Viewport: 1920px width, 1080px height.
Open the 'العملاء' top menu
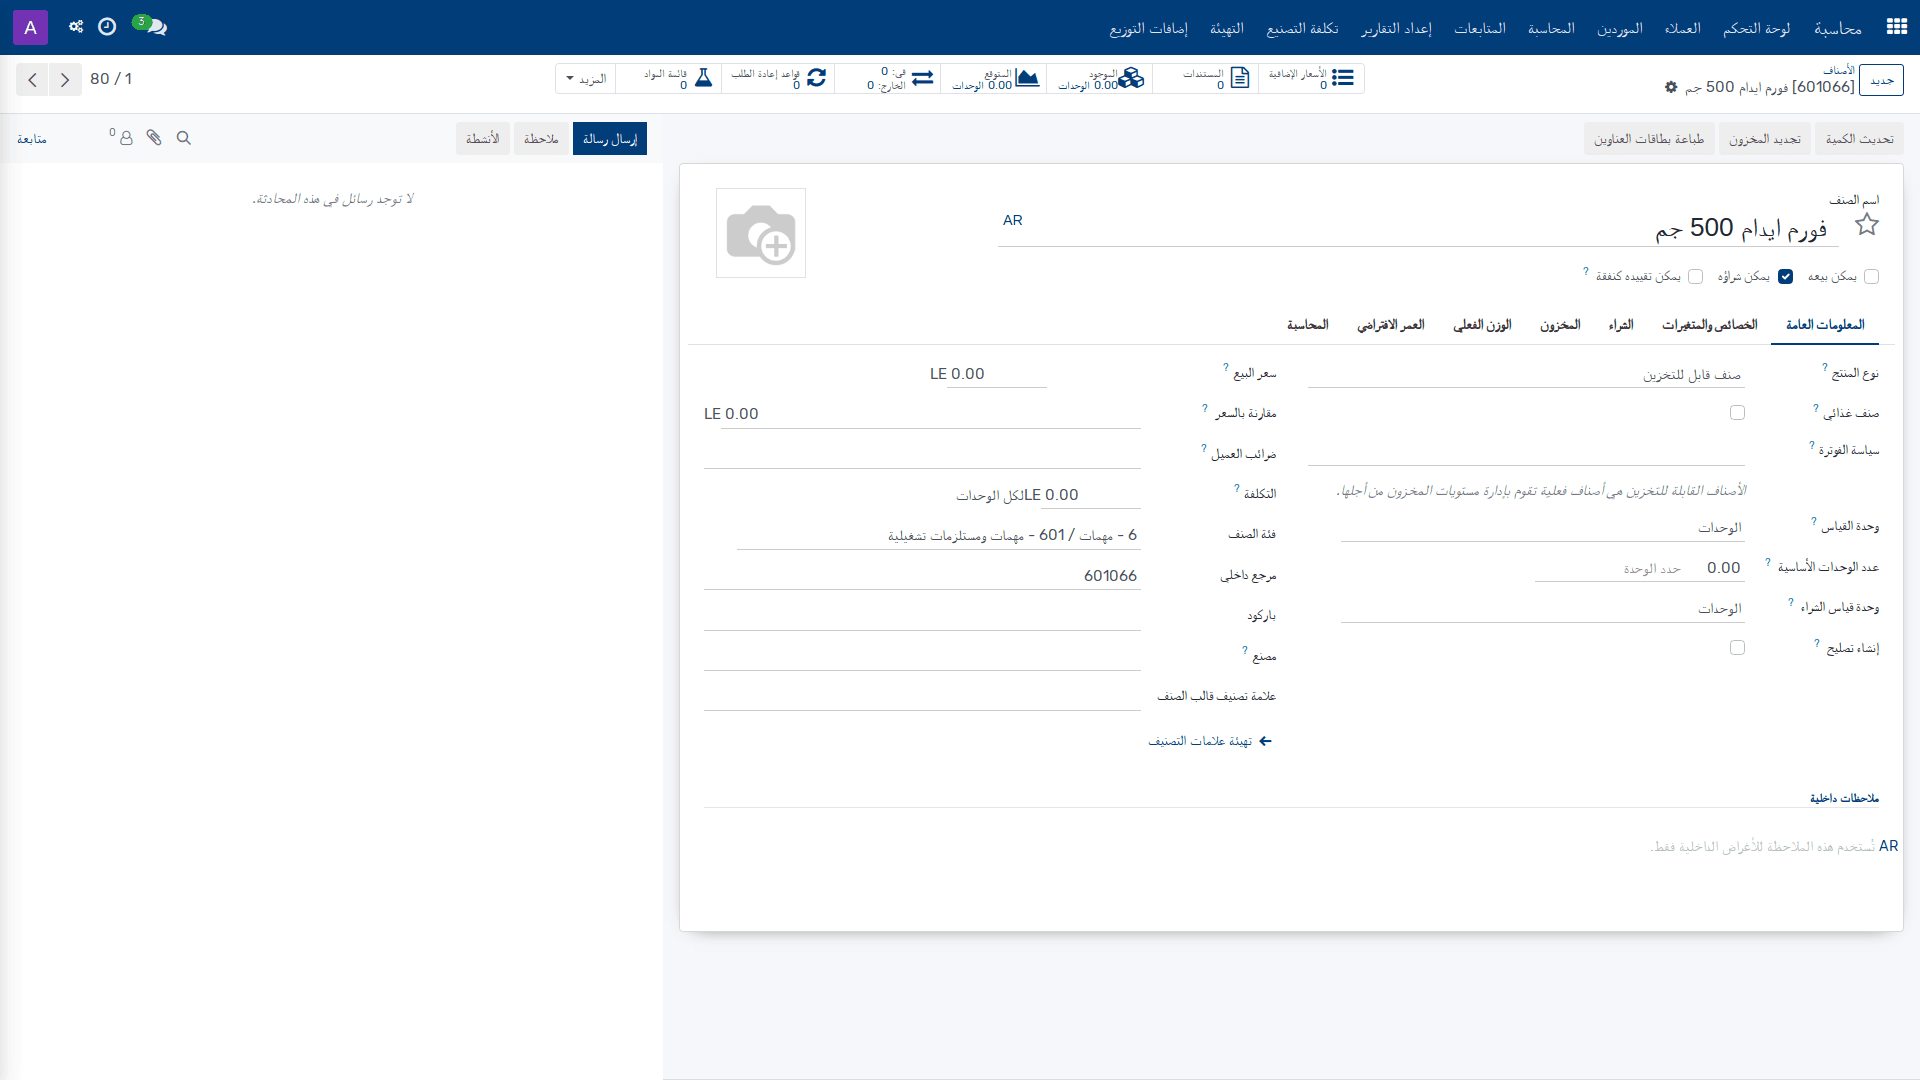[x=1682, y=28]
